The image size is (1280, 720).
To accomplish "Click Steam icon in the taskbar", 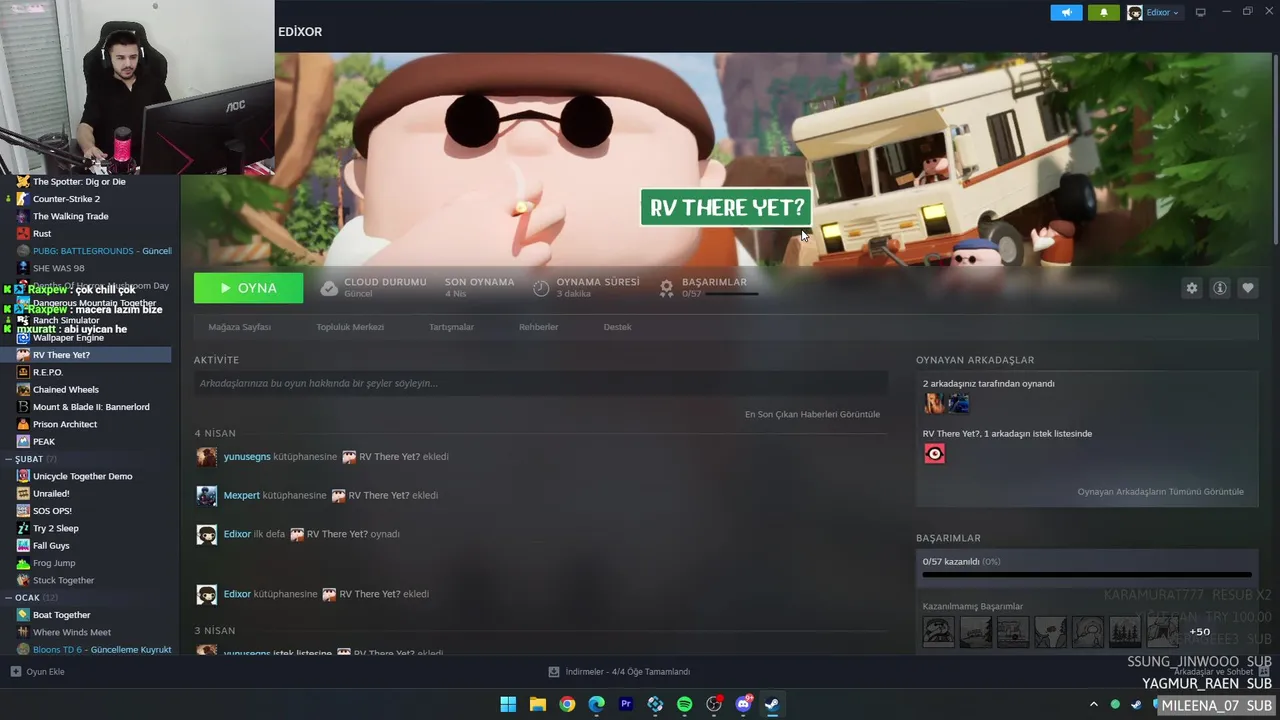I will coord(772,704).
